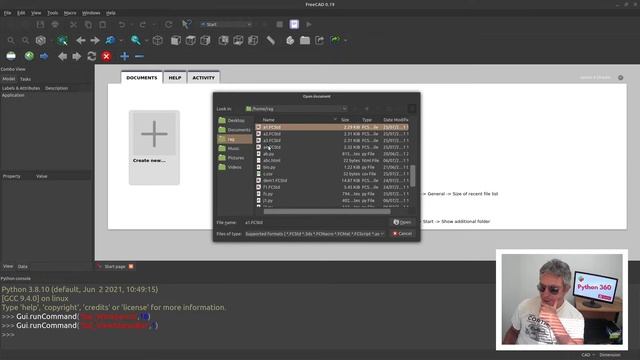The height and width of the screenshot is (360, 640).
Task: Set the Rear view cube icon
Action: (223, 40)
